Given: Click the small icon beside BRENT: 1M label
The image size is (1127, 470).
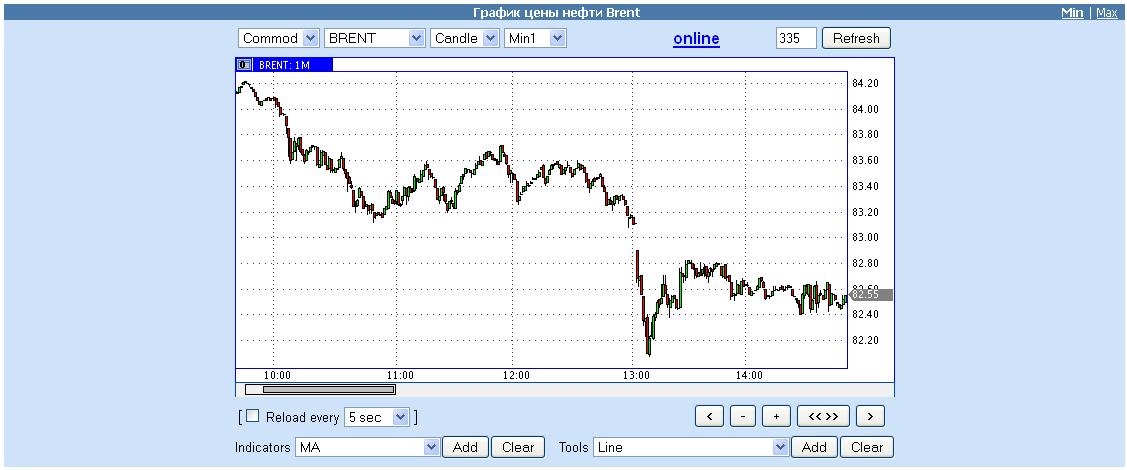Looking at the screenshot, I should tap(244, 65).
